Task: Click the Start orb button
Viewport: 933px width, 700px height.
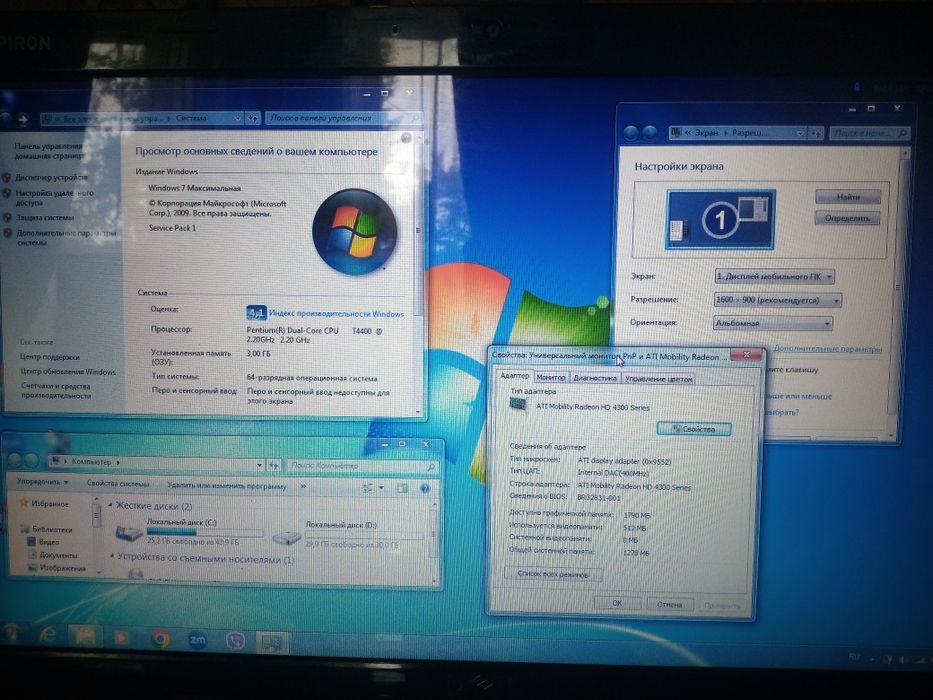Action: [x=11, y=633]
